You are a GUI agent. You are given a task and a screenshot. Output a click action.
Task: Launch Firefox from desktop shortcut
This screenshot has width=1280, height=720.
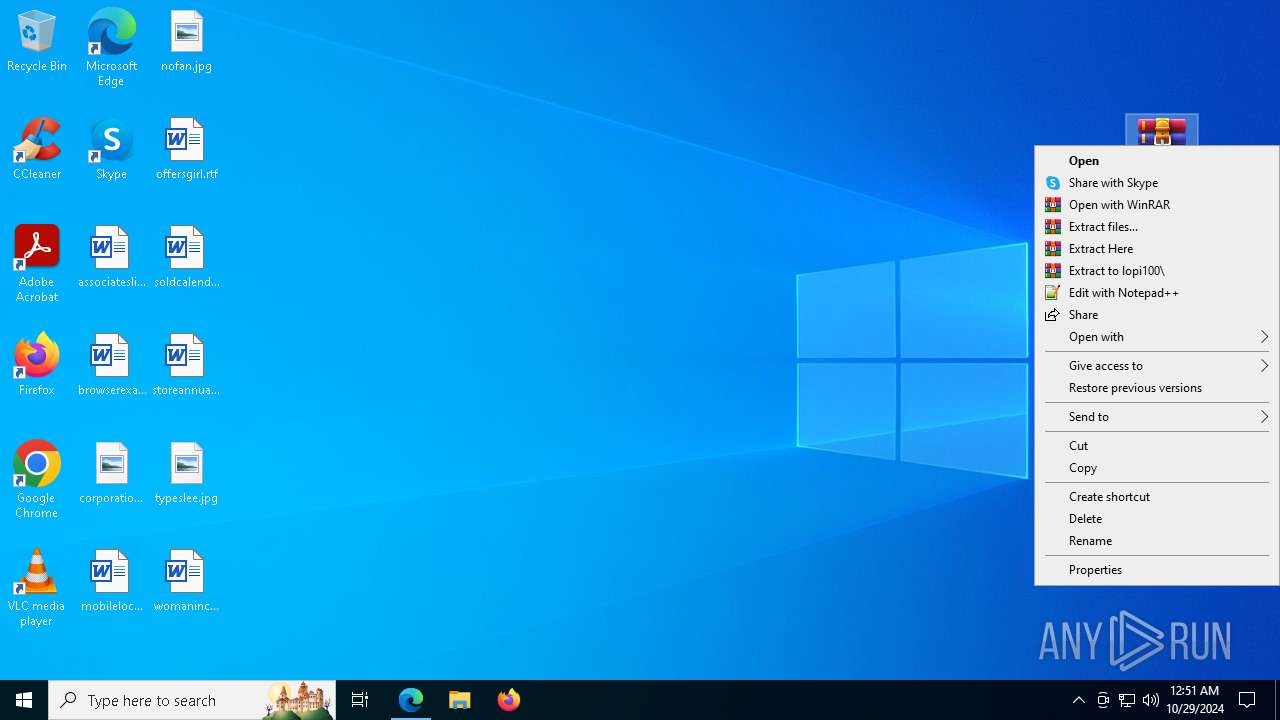pos(37,366)
